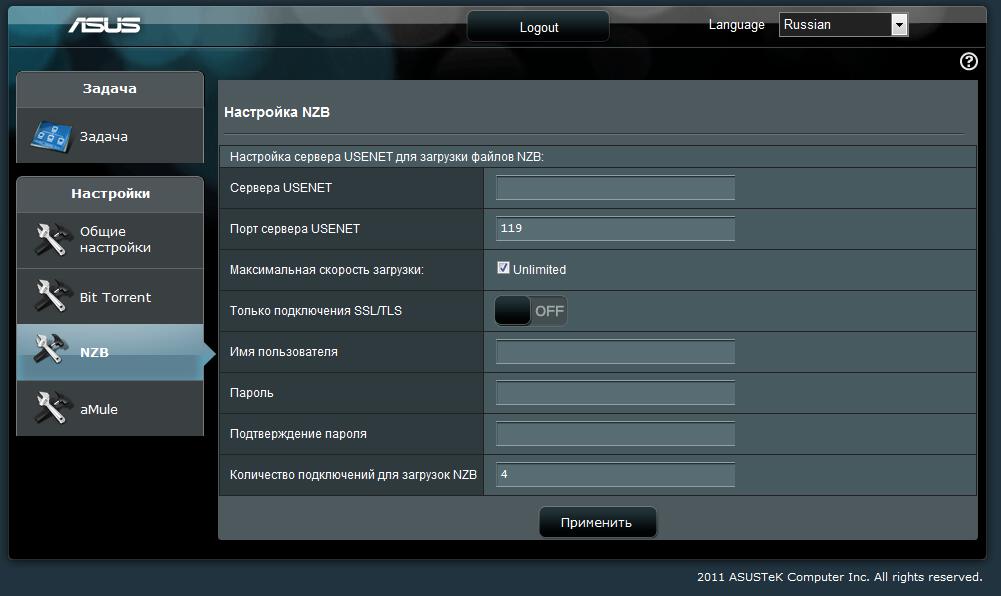
Task: Click the ASUSTeK copyright text
Action: (x=839, y=577)
